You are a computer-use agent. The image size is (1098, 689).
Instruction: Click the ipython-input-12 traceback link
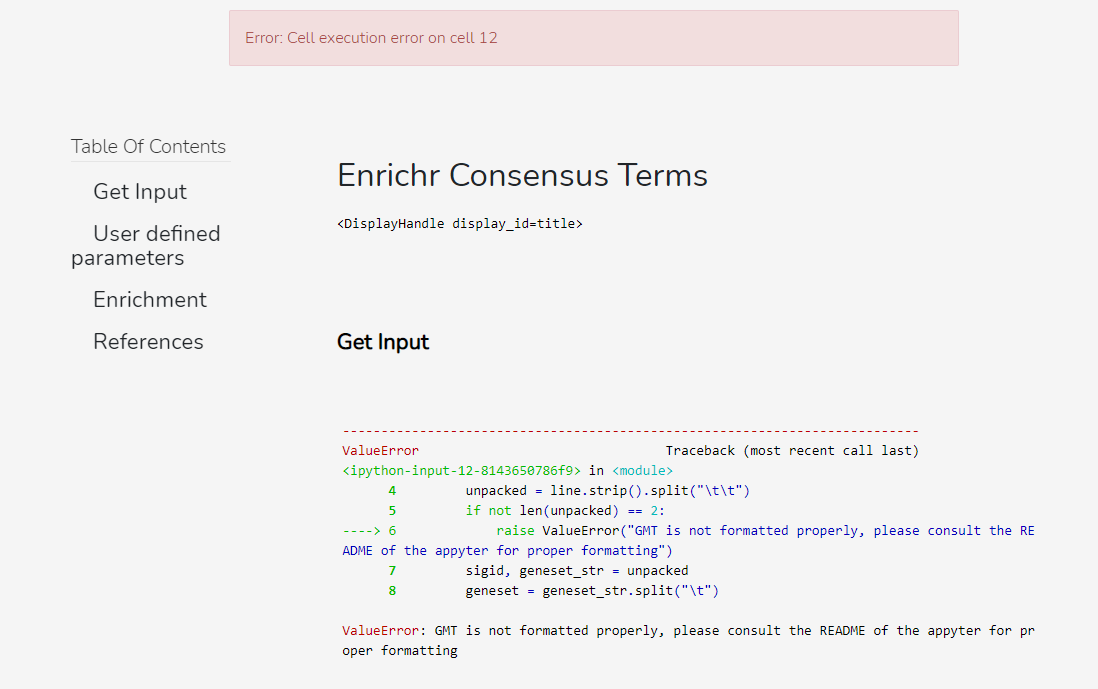coord(453,470)
